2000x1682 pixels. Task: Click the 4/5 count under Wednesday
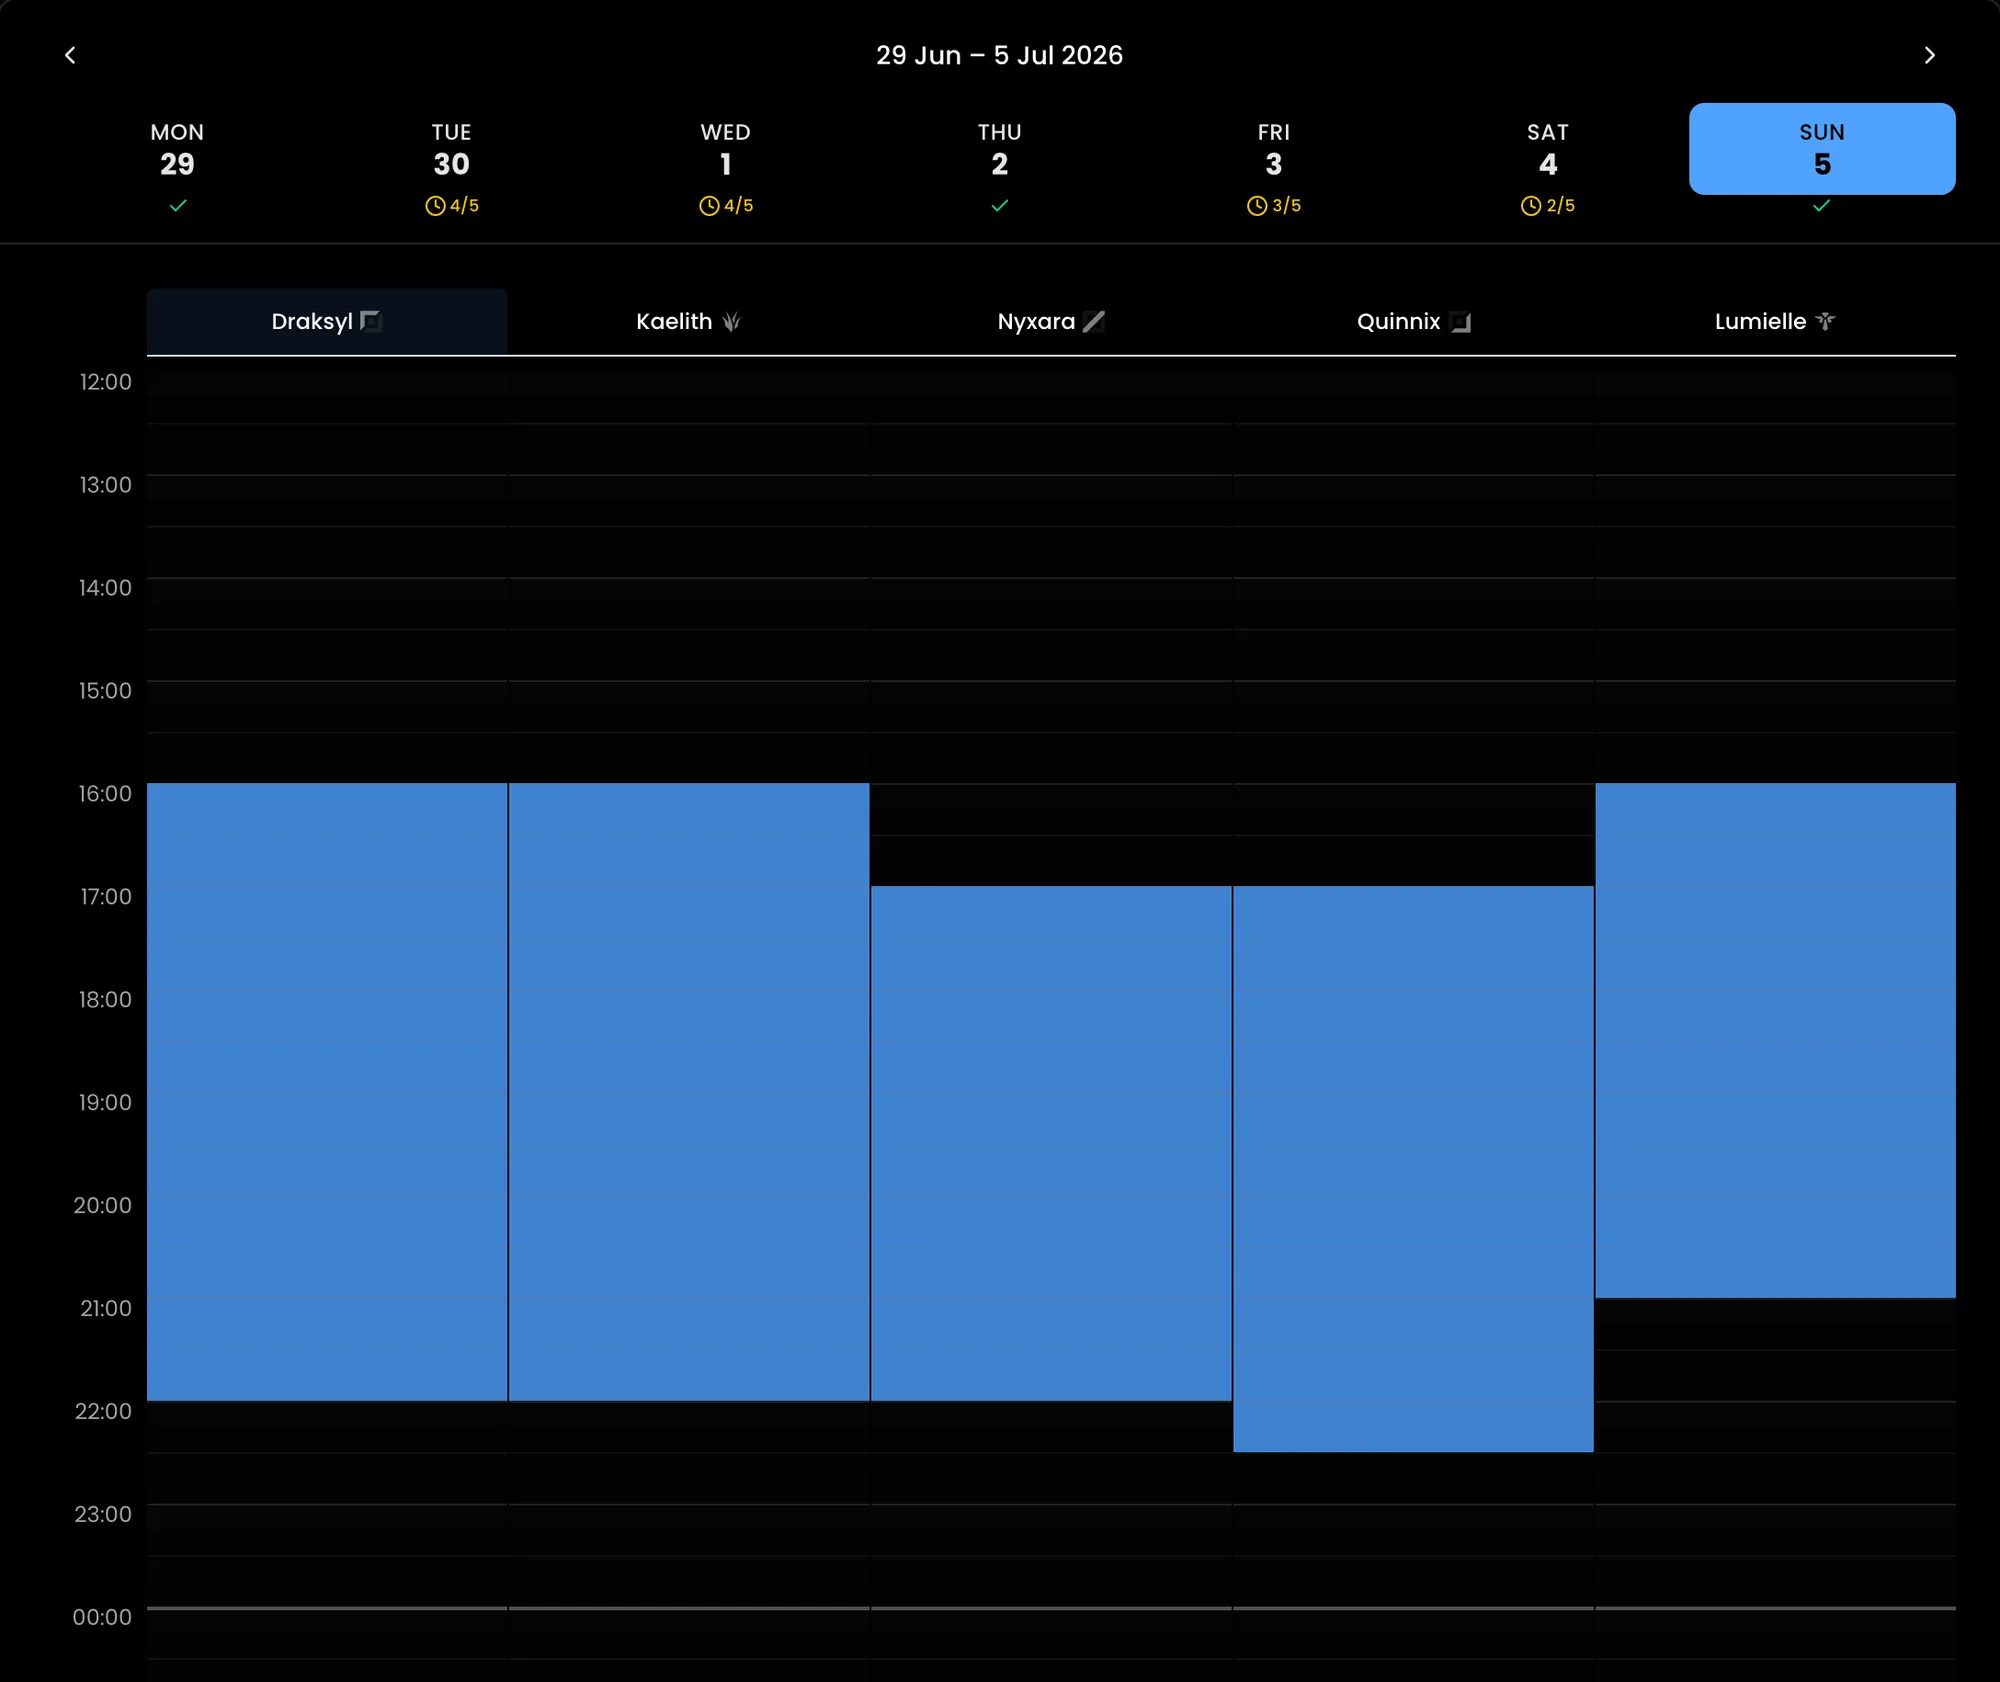coord(739,206)
